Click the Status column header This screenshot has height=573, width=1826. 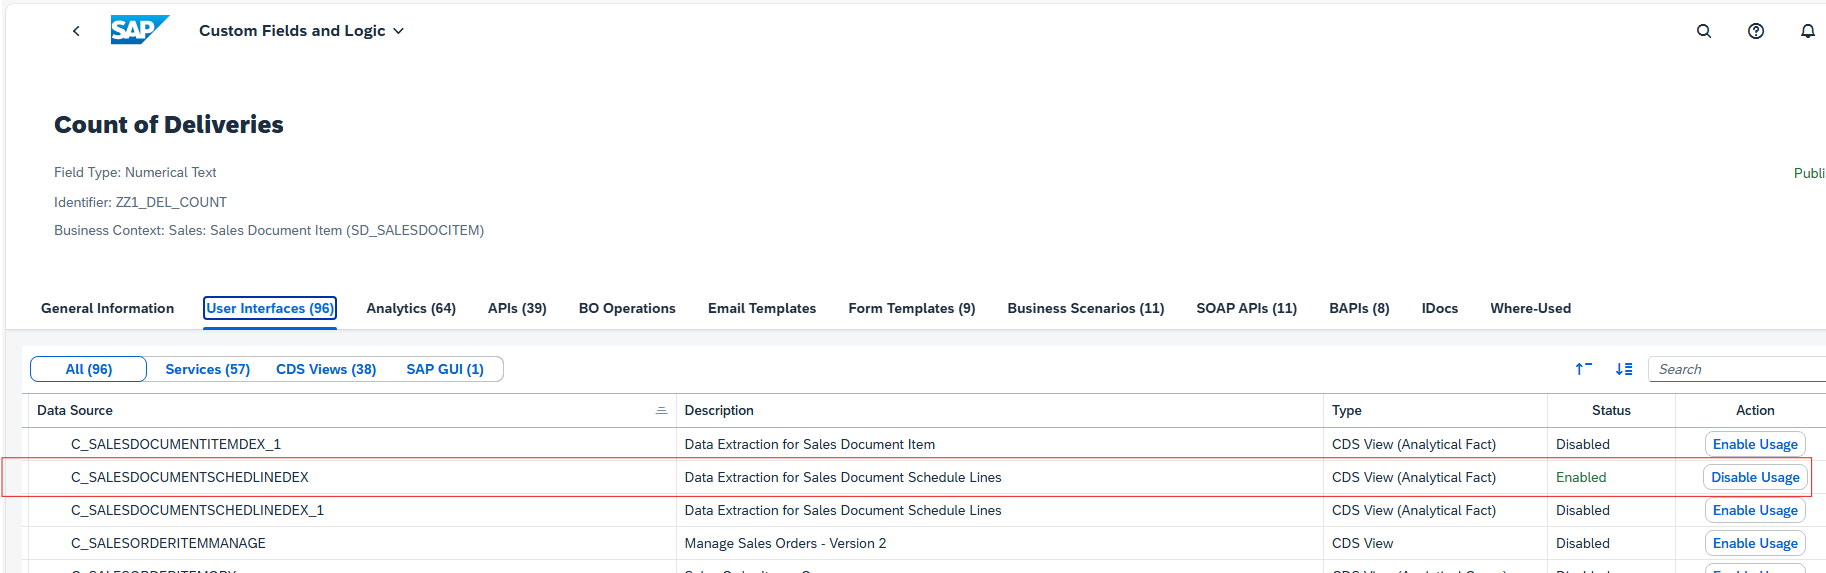[1611, 410]
